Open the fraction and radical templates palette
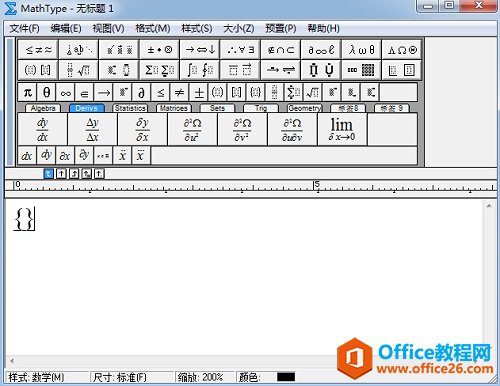The width and height of the screenshot is (500, 386). (79, 70)
